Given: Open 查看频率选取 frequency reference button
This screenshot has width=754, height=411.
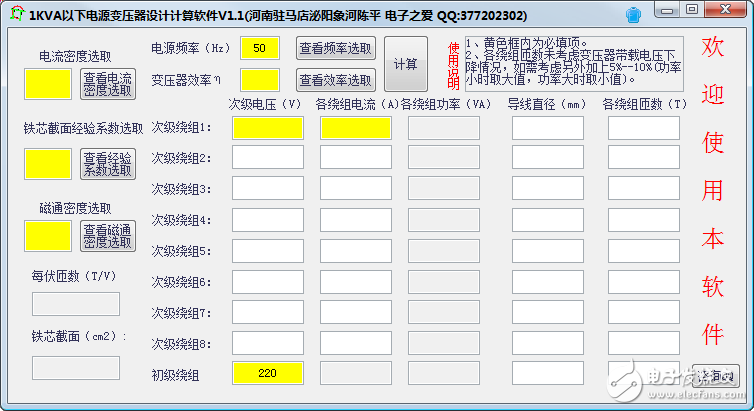Looking at the screenshot, I should point(336,48).
